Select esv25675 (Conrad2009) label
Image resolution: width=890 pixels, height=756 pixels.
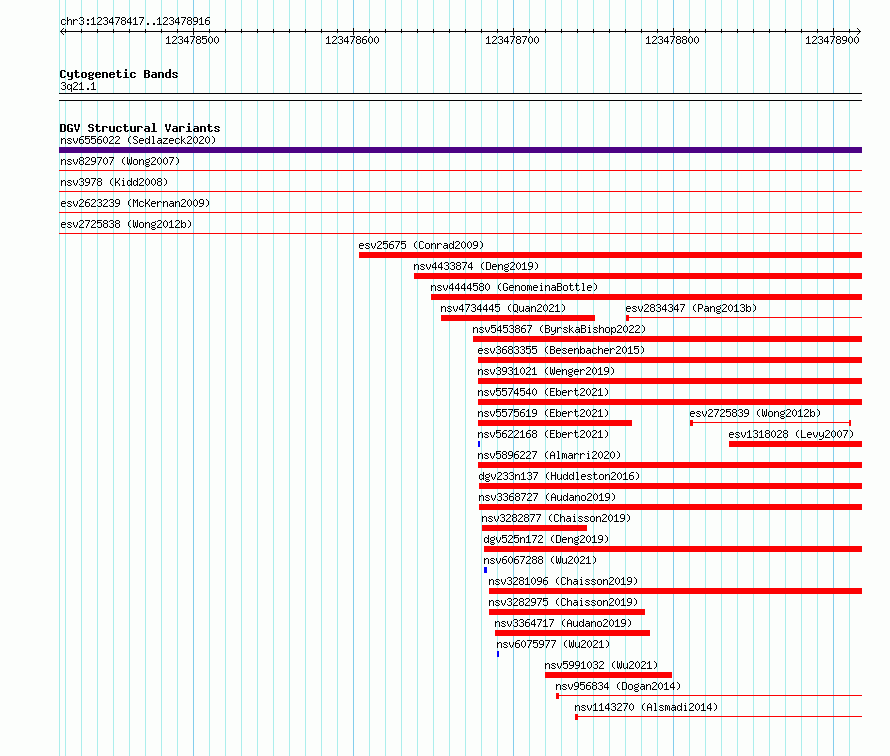click(421, 245)
